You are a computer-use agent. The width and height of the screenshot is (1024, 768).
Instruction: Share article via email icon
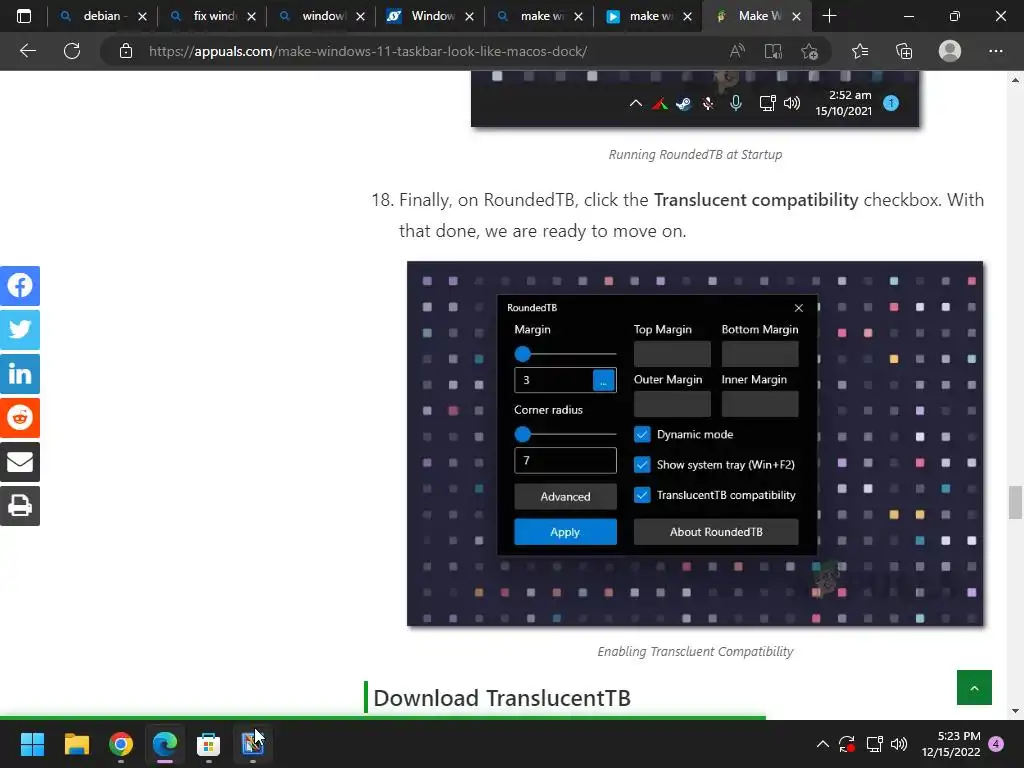pyautogui.click(x=20, y=462)
